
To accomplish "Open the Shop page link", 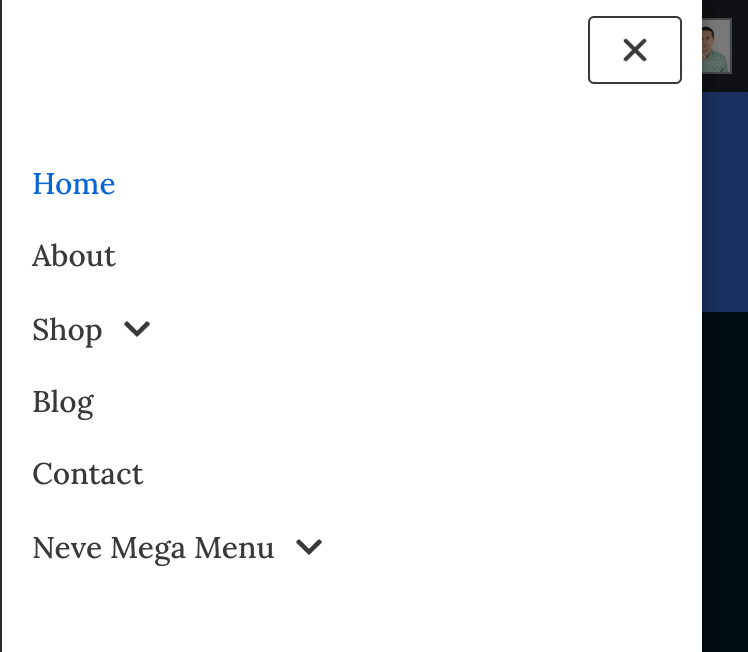I will [67, 330].
